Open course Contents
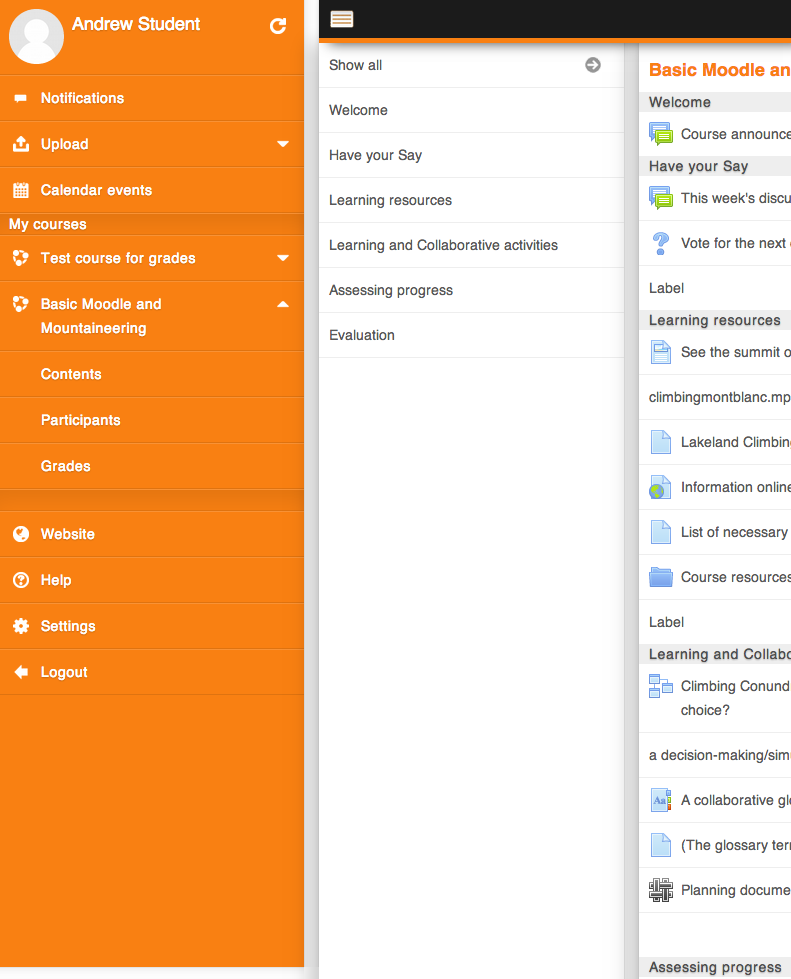 (152, 374)
